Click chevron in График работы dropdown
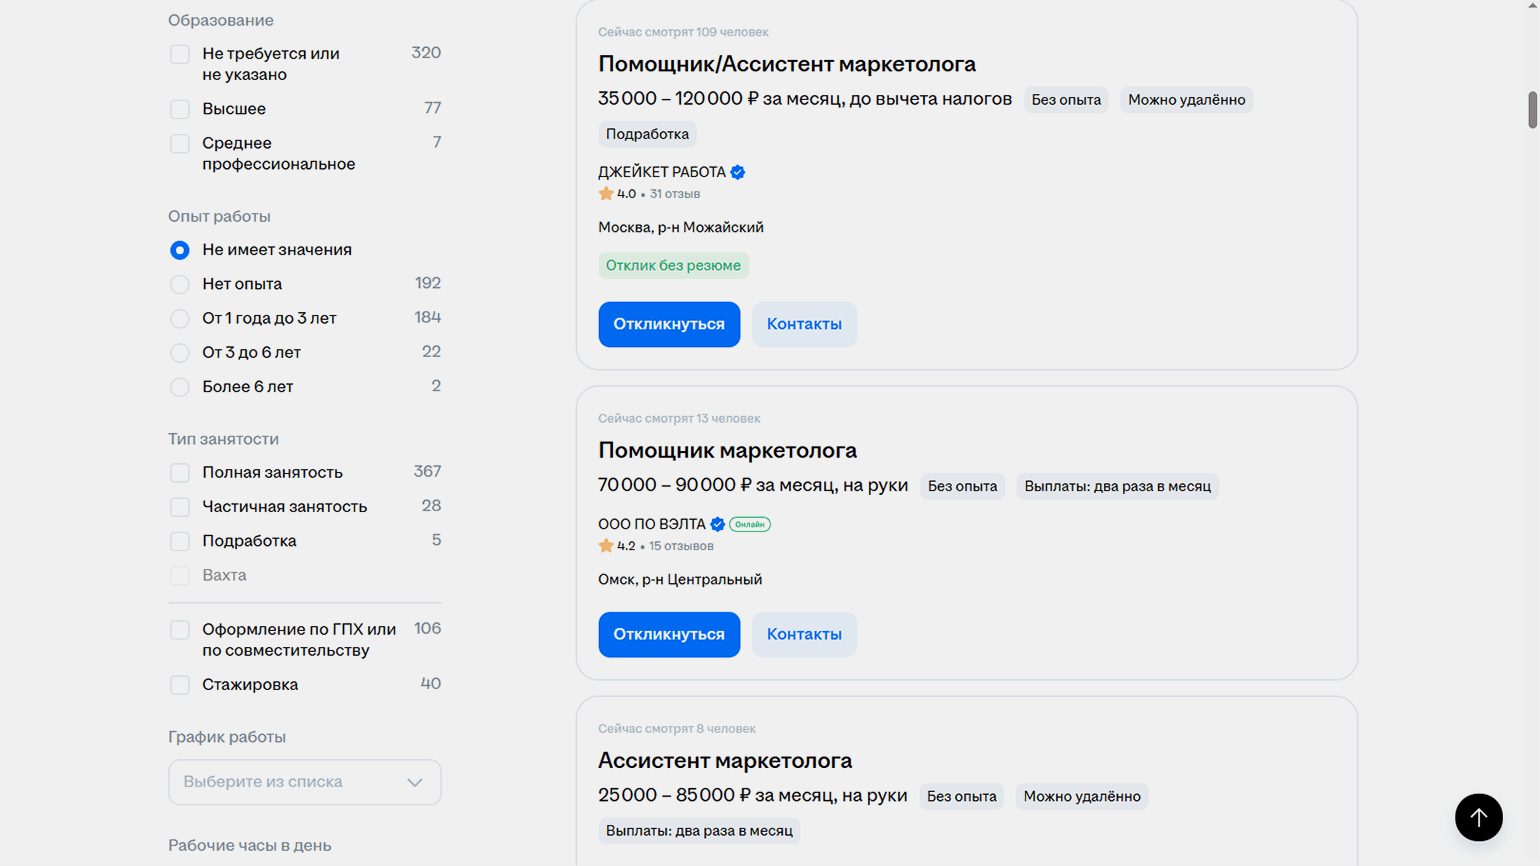1540x866 pixels. (415, 782)
